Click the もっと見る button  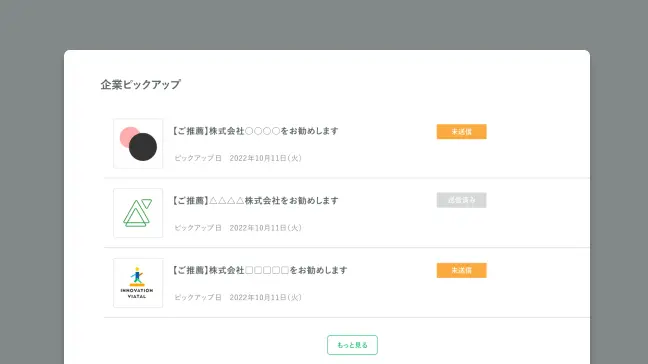coord(353,345)
